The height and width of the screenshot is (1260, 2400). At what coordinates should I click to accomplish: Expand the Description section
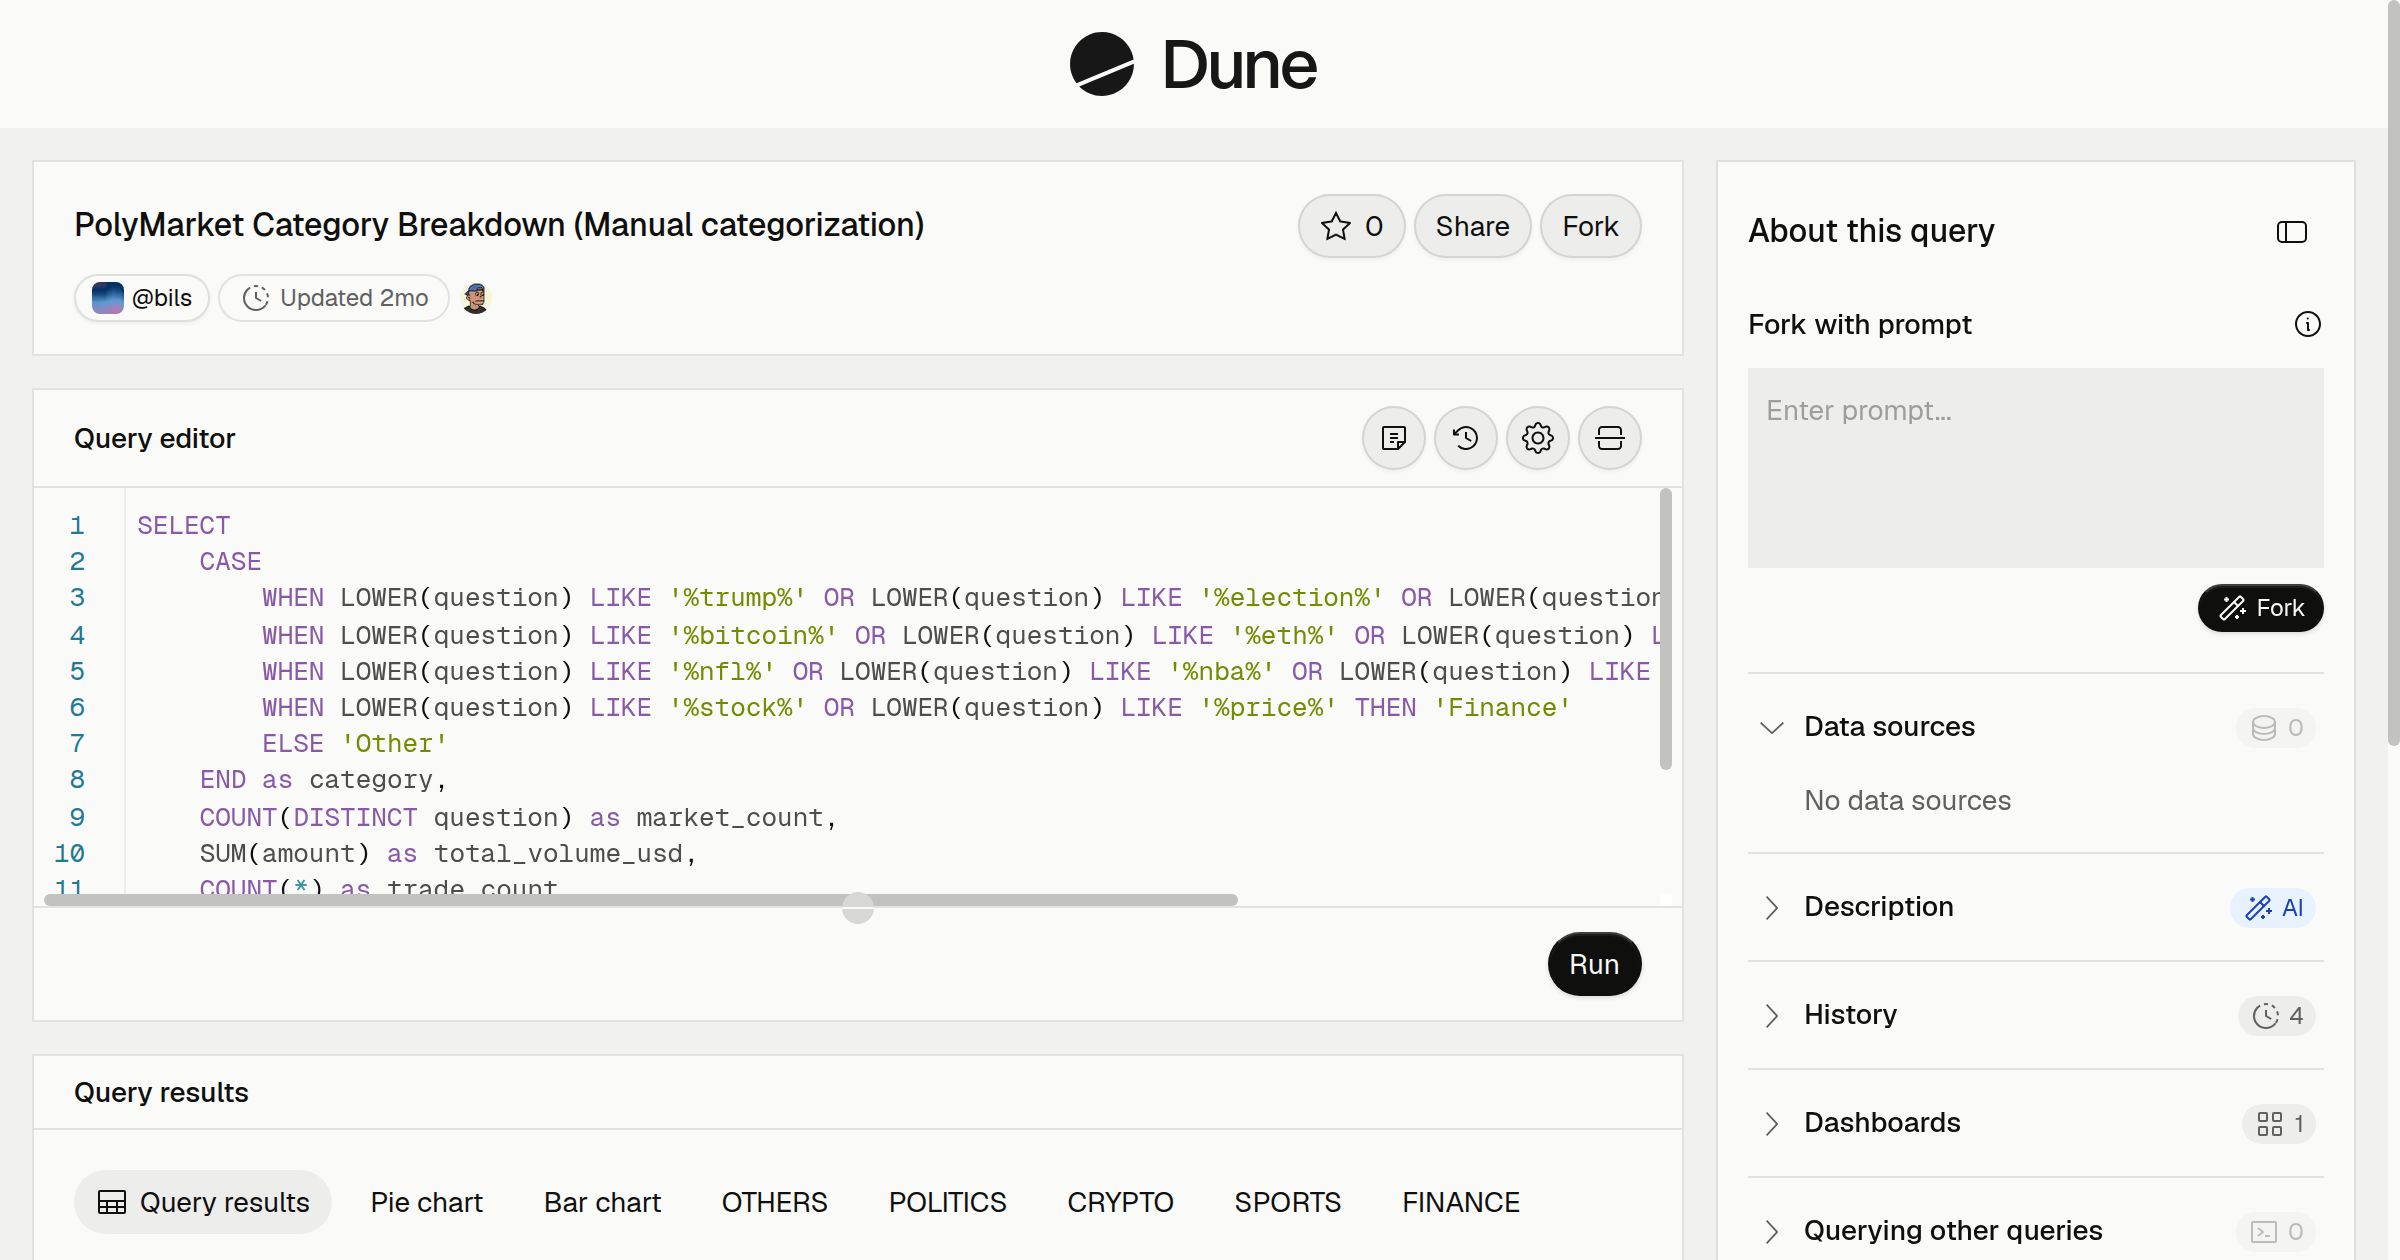click(1771, 907)
